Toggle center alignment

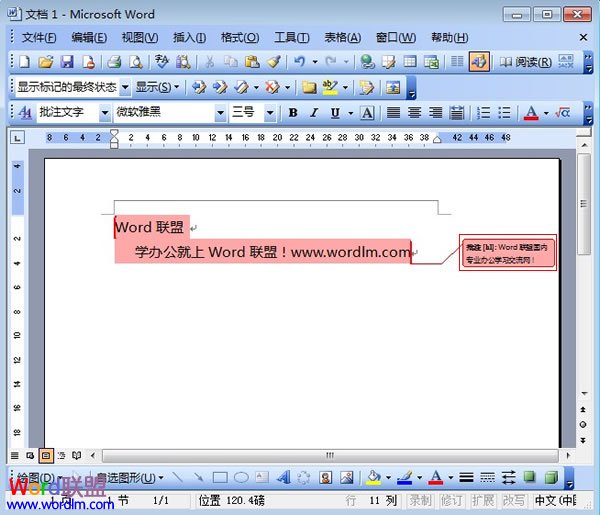coord(414,112)
